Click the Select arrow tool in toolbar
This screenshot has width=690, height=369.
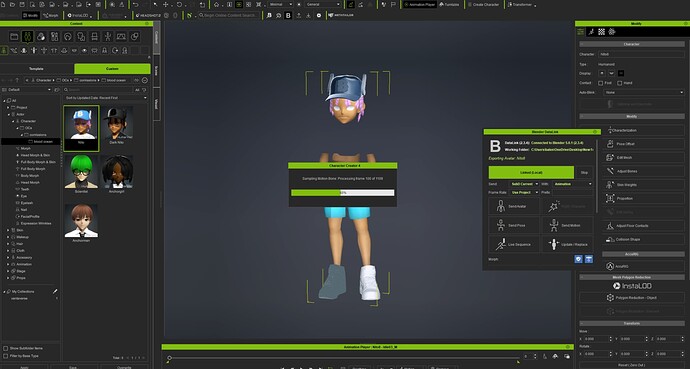[155, 4]
